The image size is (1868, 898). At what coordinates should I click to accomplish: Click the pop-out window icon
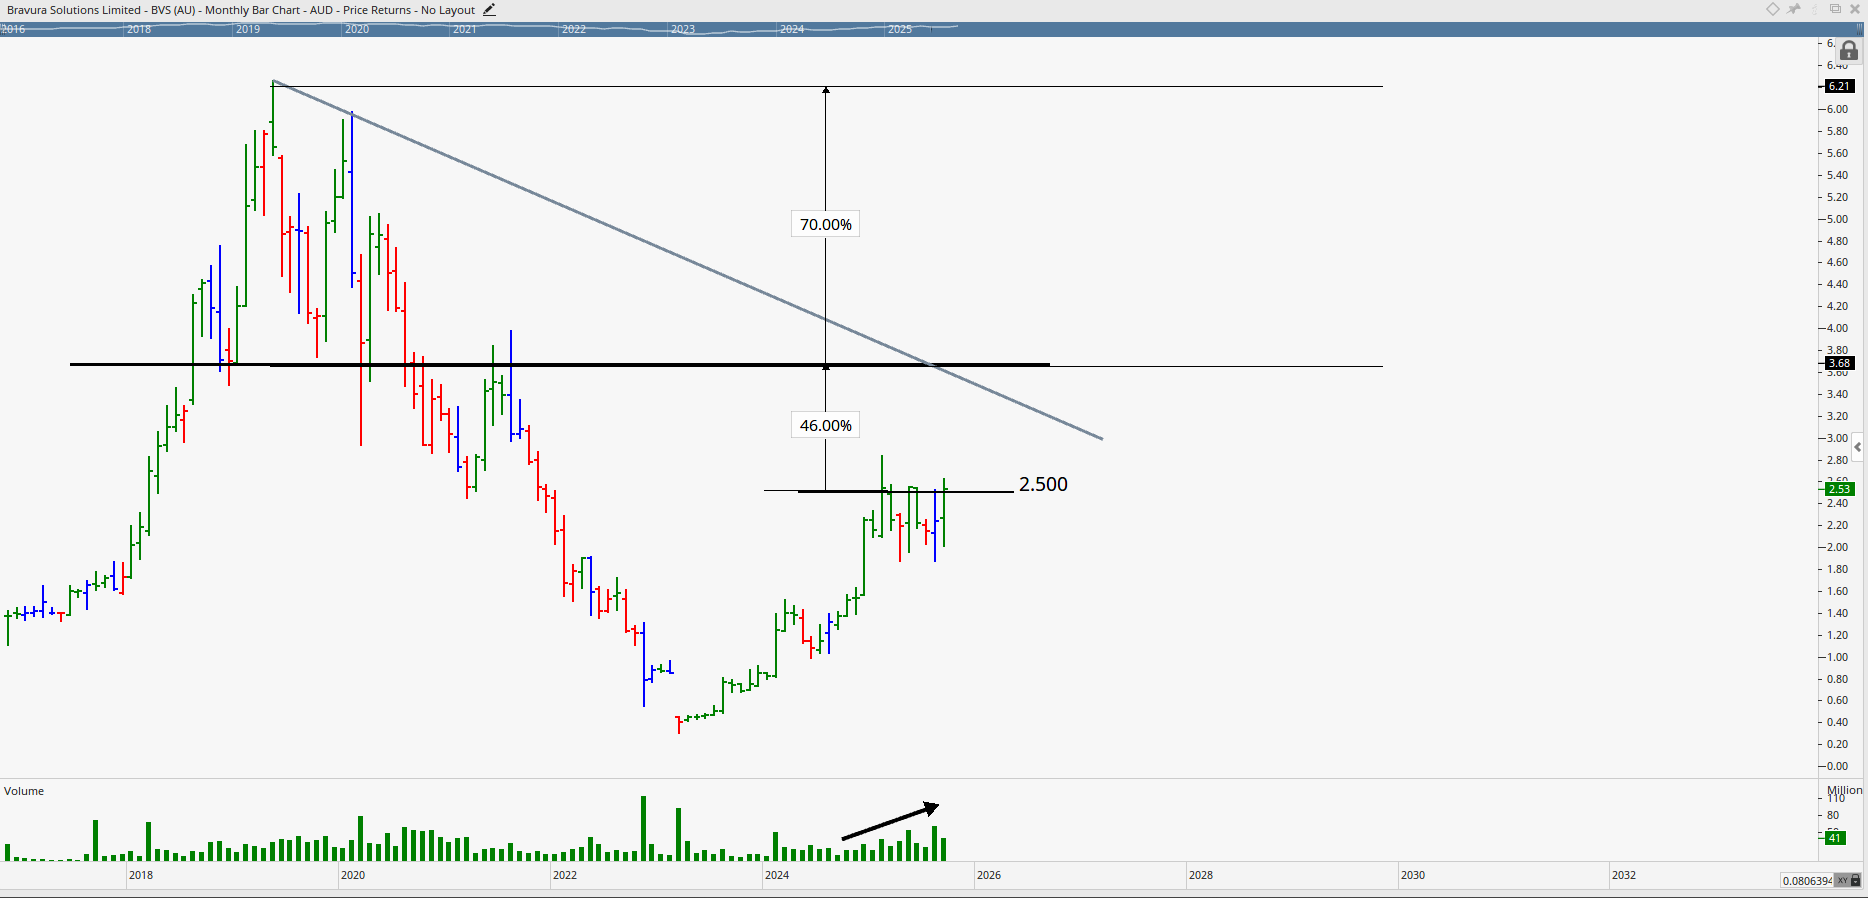[x=1836, y=9]
